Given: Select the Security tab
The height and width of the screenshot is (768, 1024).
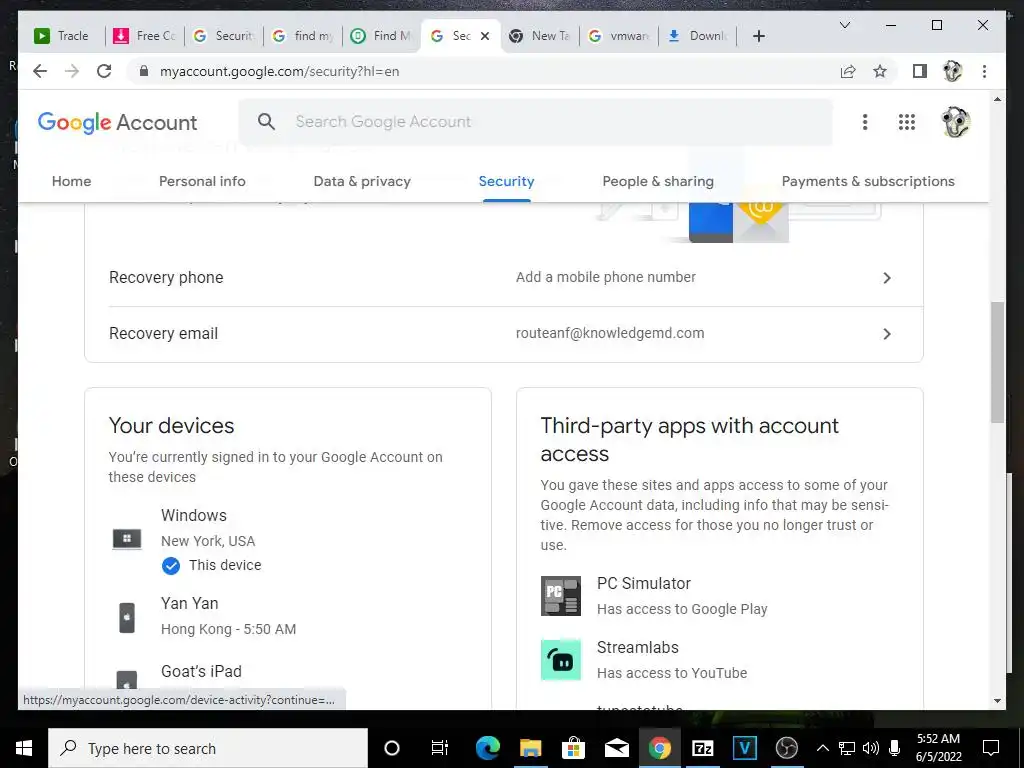Looking at the screenshot, I should click(506, 182).
